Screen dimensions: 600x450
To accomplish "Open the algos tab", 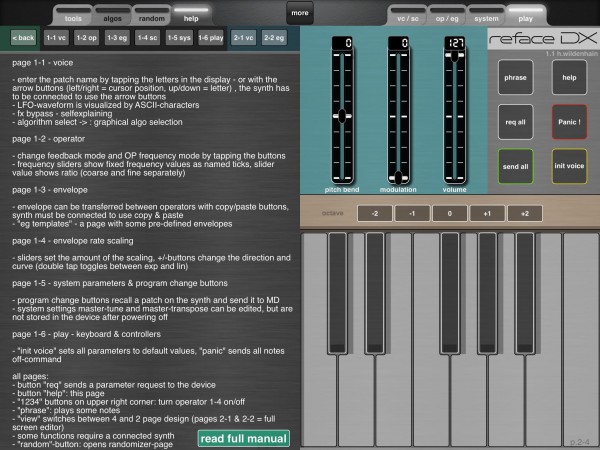I will pos(112,15).
